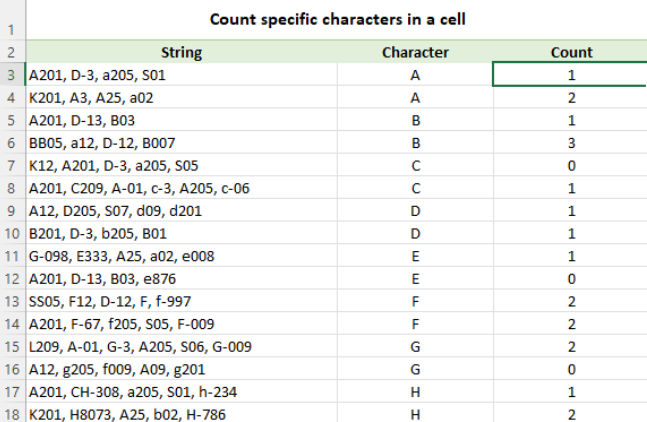Select cell 'A201, CH-308, a205, S01, h-234'
The width and height of the screenshot is (647, 422).
click(182, 392)
